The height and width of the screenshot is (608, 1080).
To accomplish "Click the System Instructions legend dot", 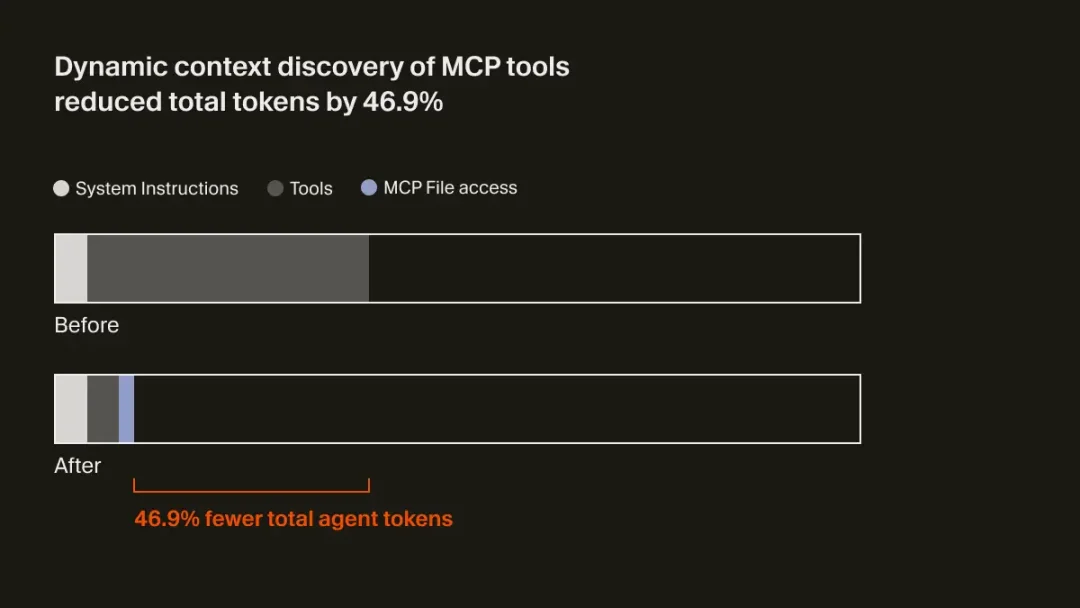I will coord(61,188).
